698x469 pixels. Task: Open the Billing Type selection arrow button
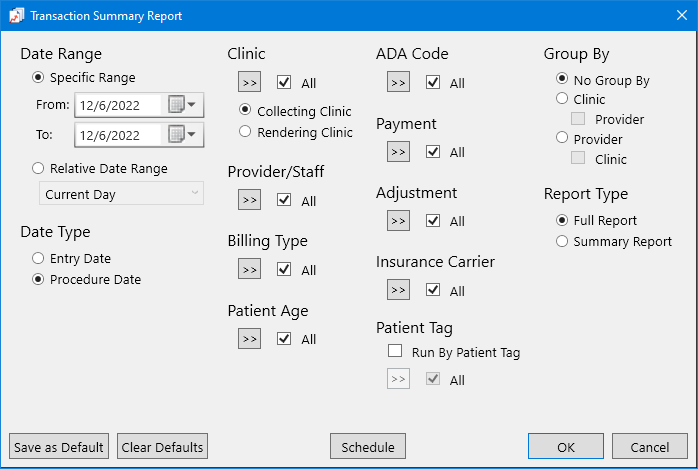249,269
